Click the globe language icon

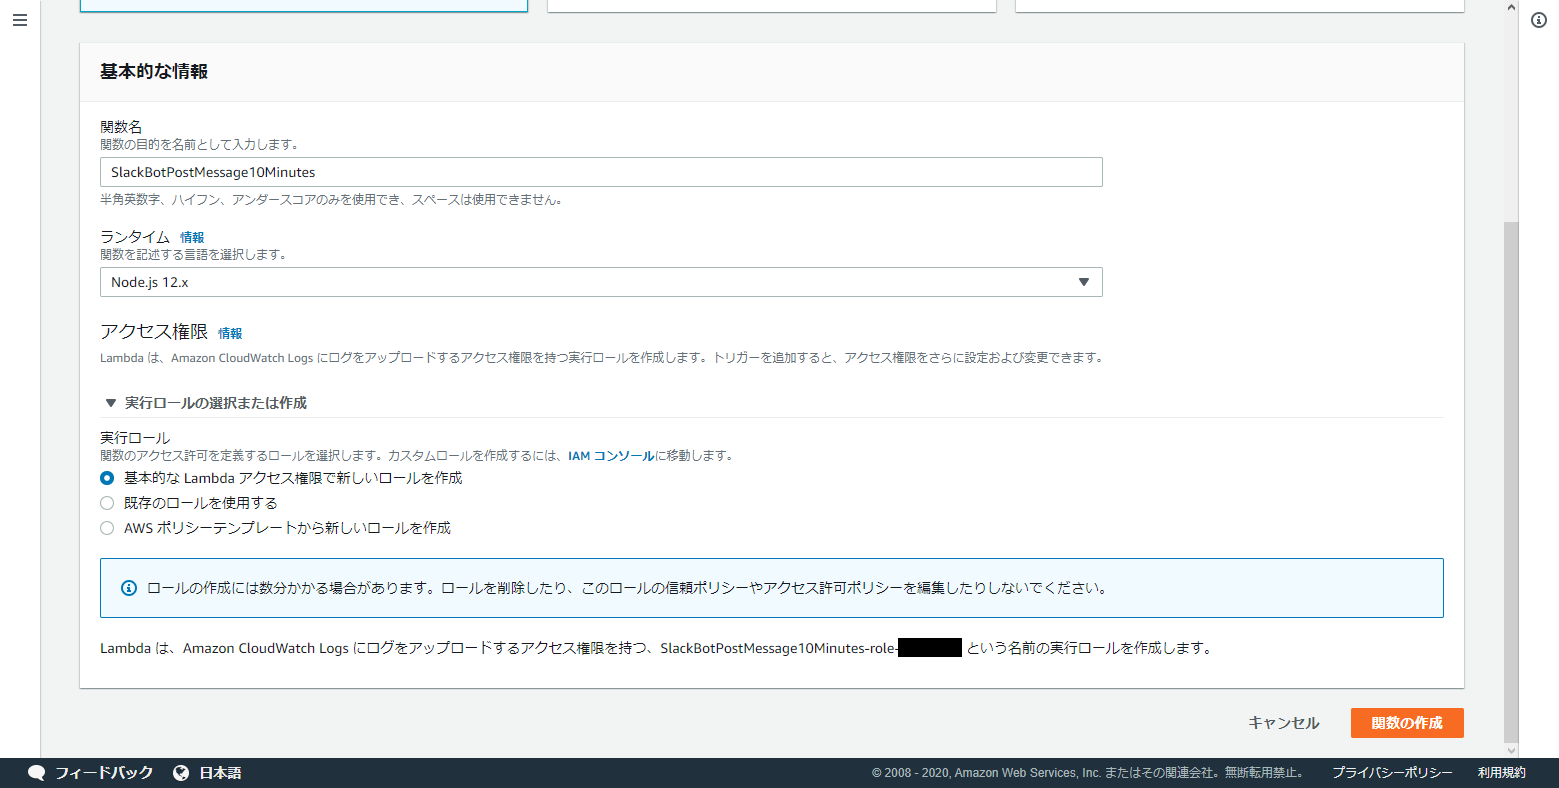pyautogui.click(x=181, y=773)
